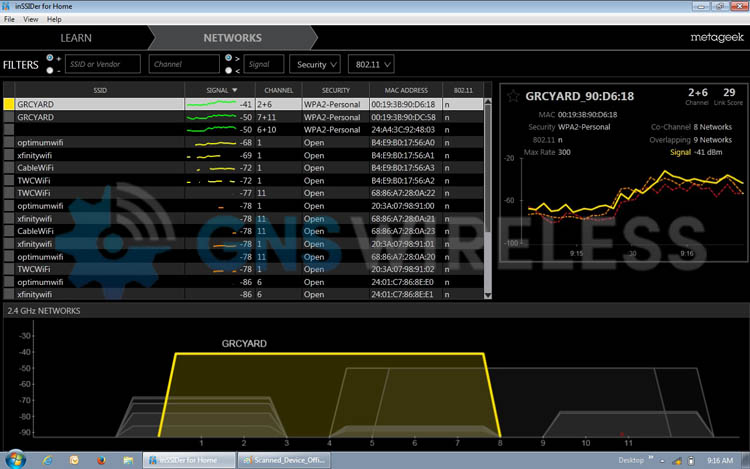Screen dimensions: 750x469
Task: Select the signal greater-than radio button
Action: [x=229, y=58]
